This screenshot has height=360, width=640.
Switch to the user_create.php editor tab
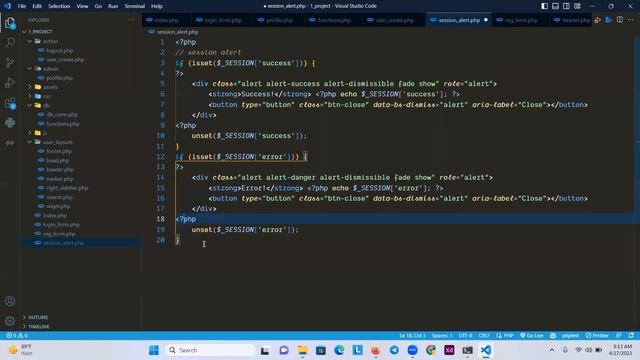point(394,20)
